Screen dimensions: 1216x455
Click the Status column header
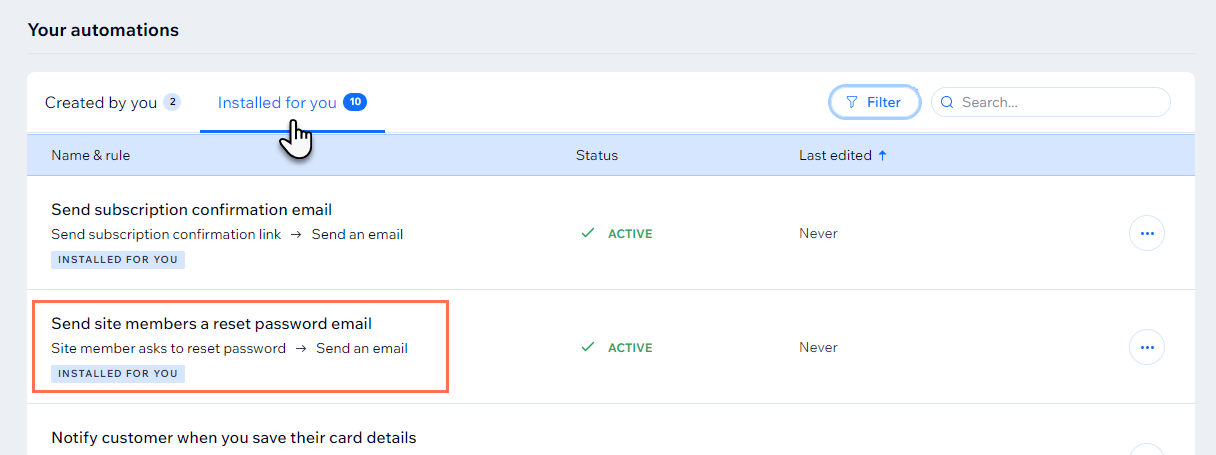(x=597, y=155)
